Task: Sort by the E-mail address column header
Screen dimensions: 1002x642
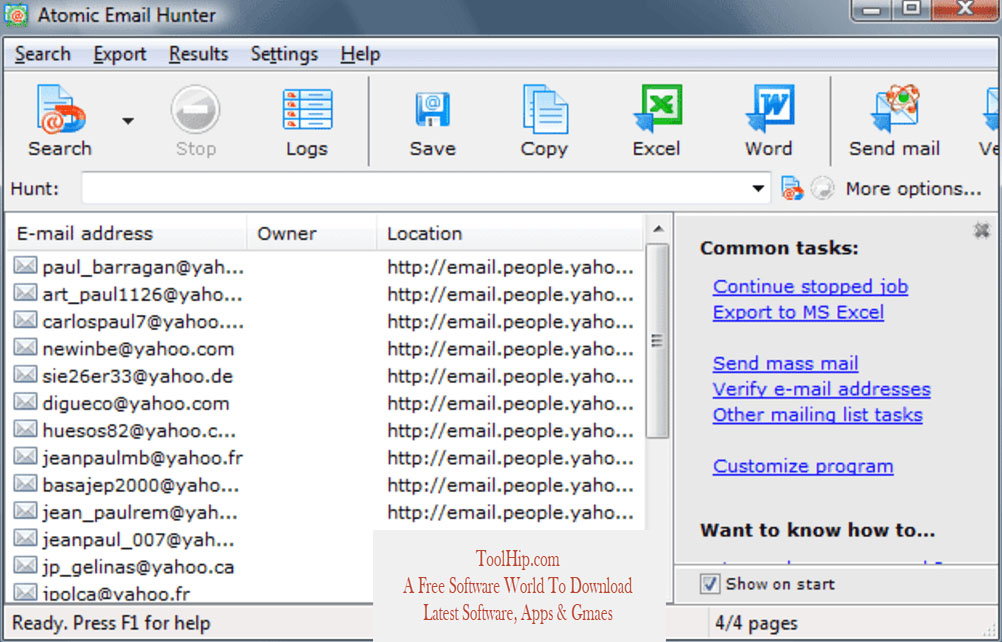Action: [127, 233]
